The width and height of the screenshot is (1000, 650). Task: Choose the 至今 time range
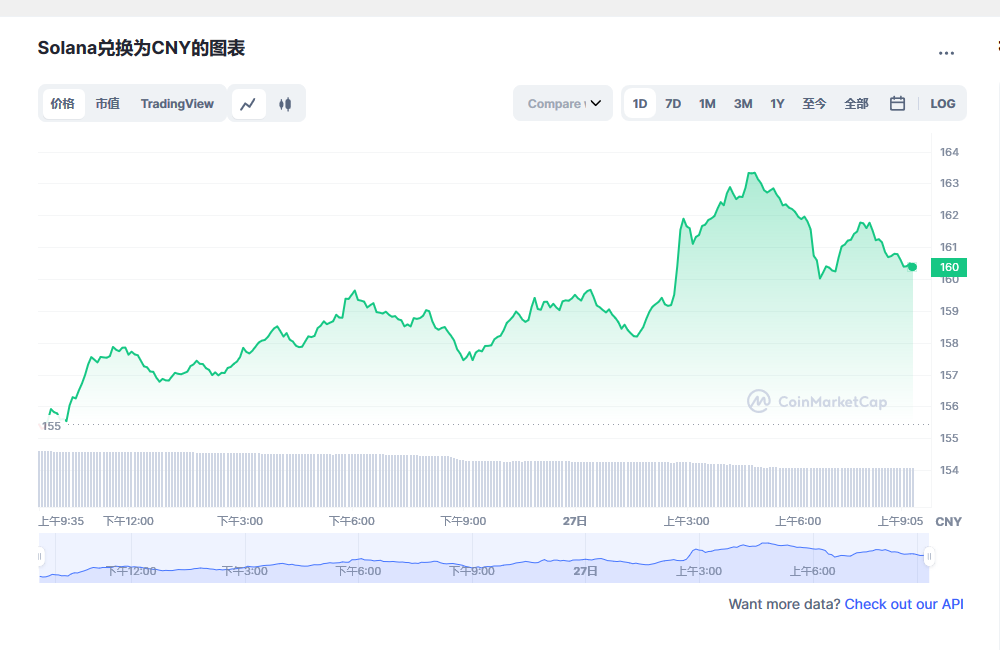point(814,103)
